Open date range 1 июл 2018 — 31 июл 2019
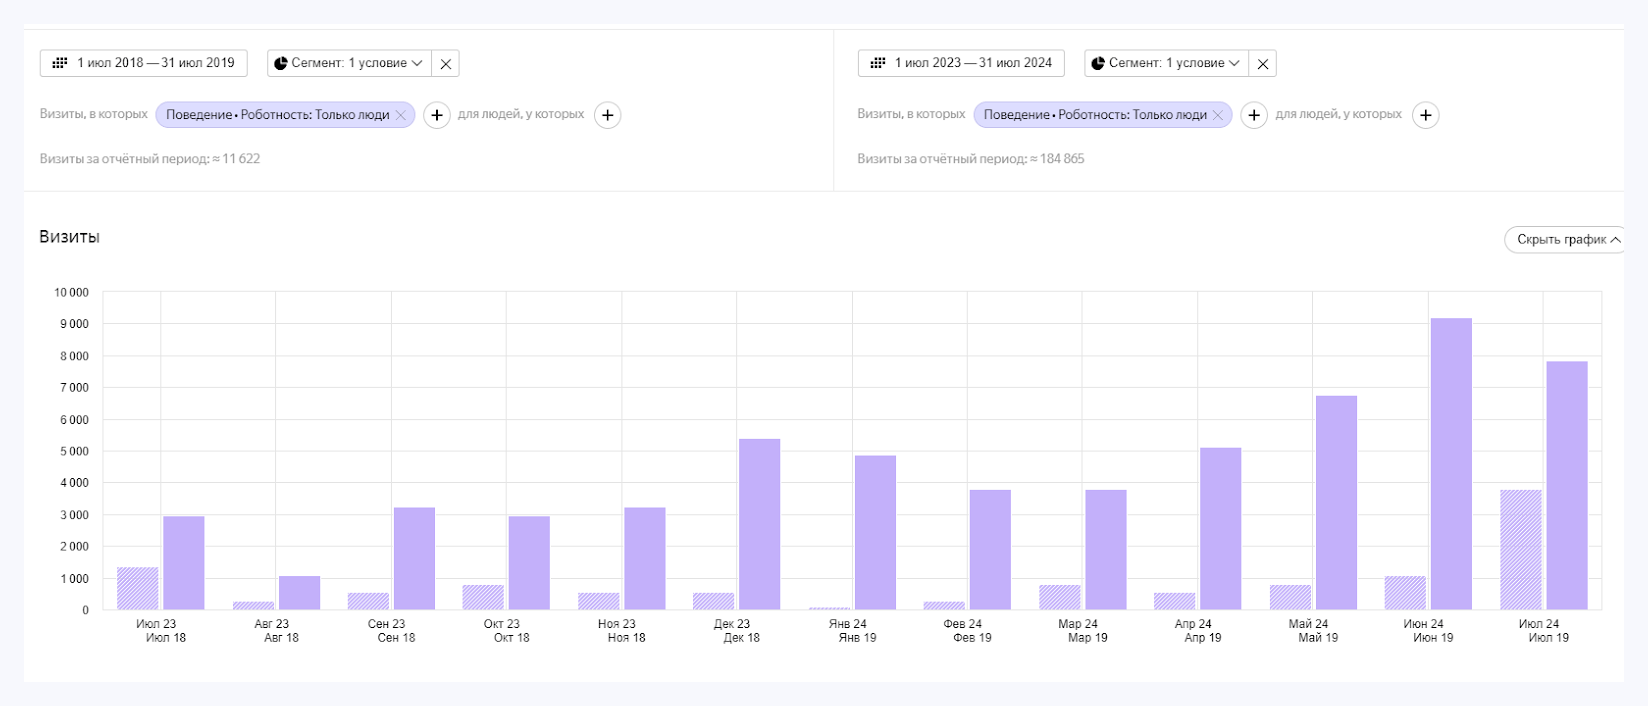This screenshot has width=1648, height=706. click(144, 63)
